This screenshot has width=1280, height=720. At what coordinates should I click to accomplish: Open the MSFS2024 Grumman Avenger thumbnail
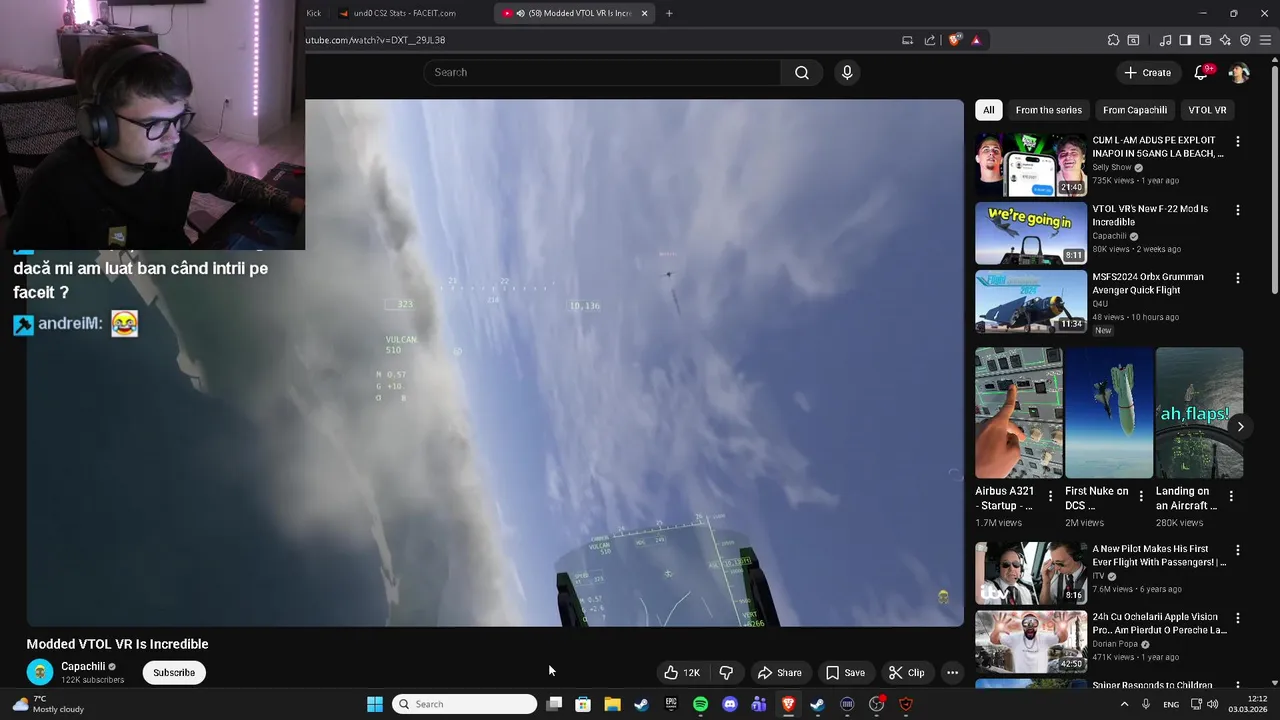point(1031,301)
